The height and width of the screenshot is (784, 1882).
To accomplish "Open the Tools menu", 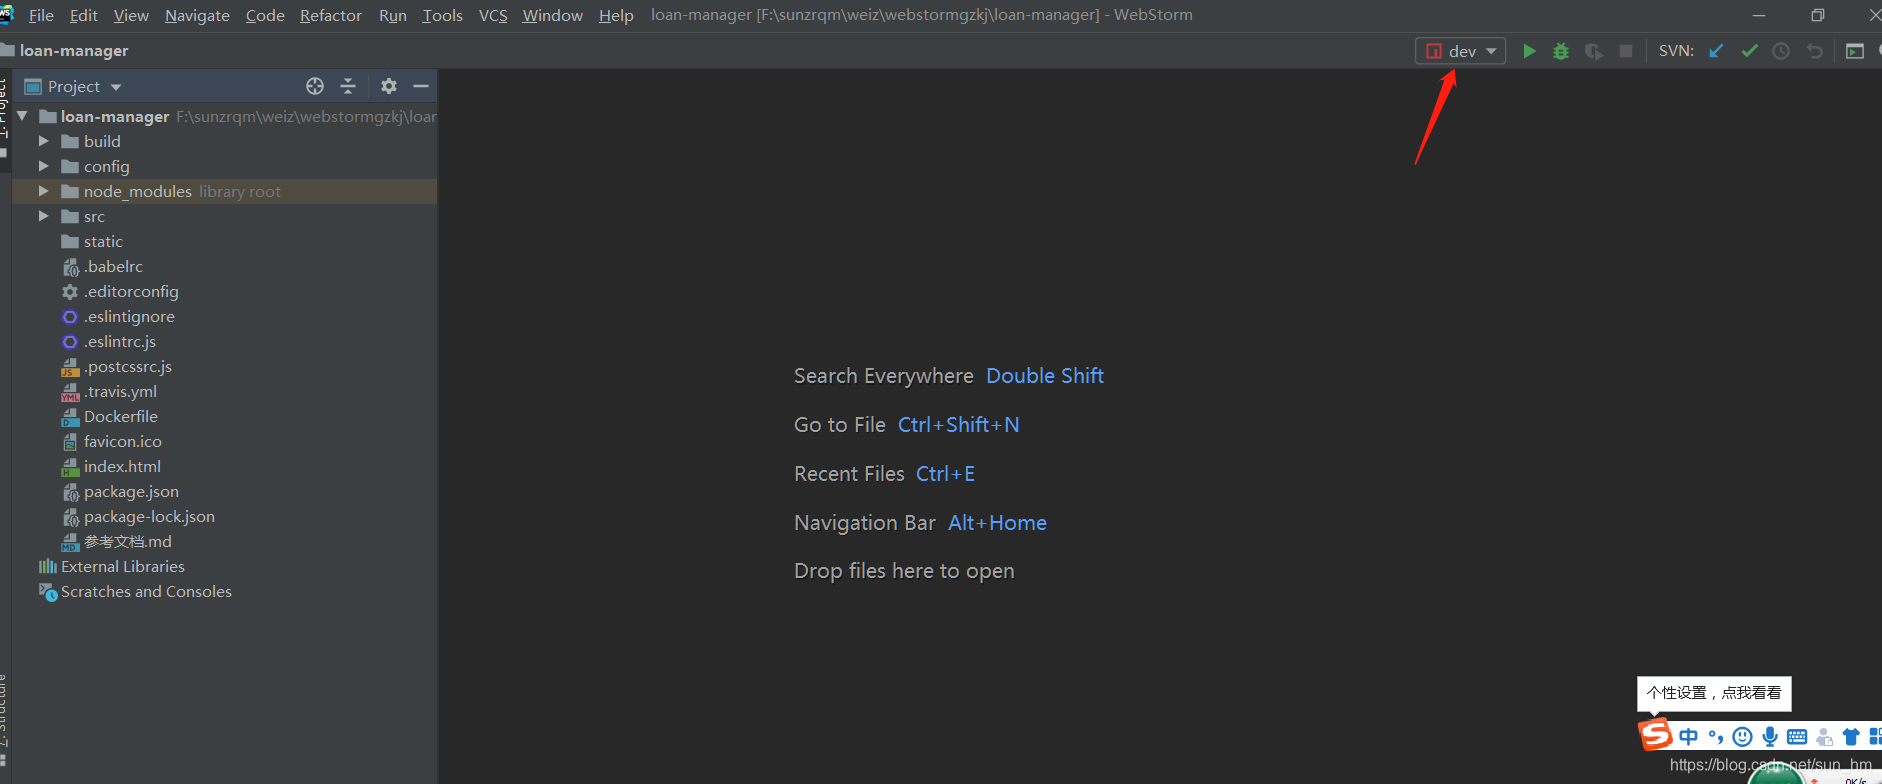I will 443,15.
